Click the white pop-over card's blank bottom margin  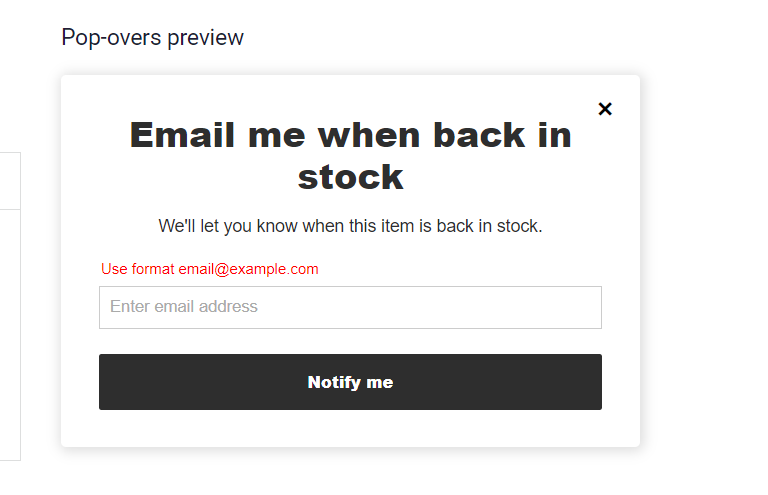coord(350,429)
